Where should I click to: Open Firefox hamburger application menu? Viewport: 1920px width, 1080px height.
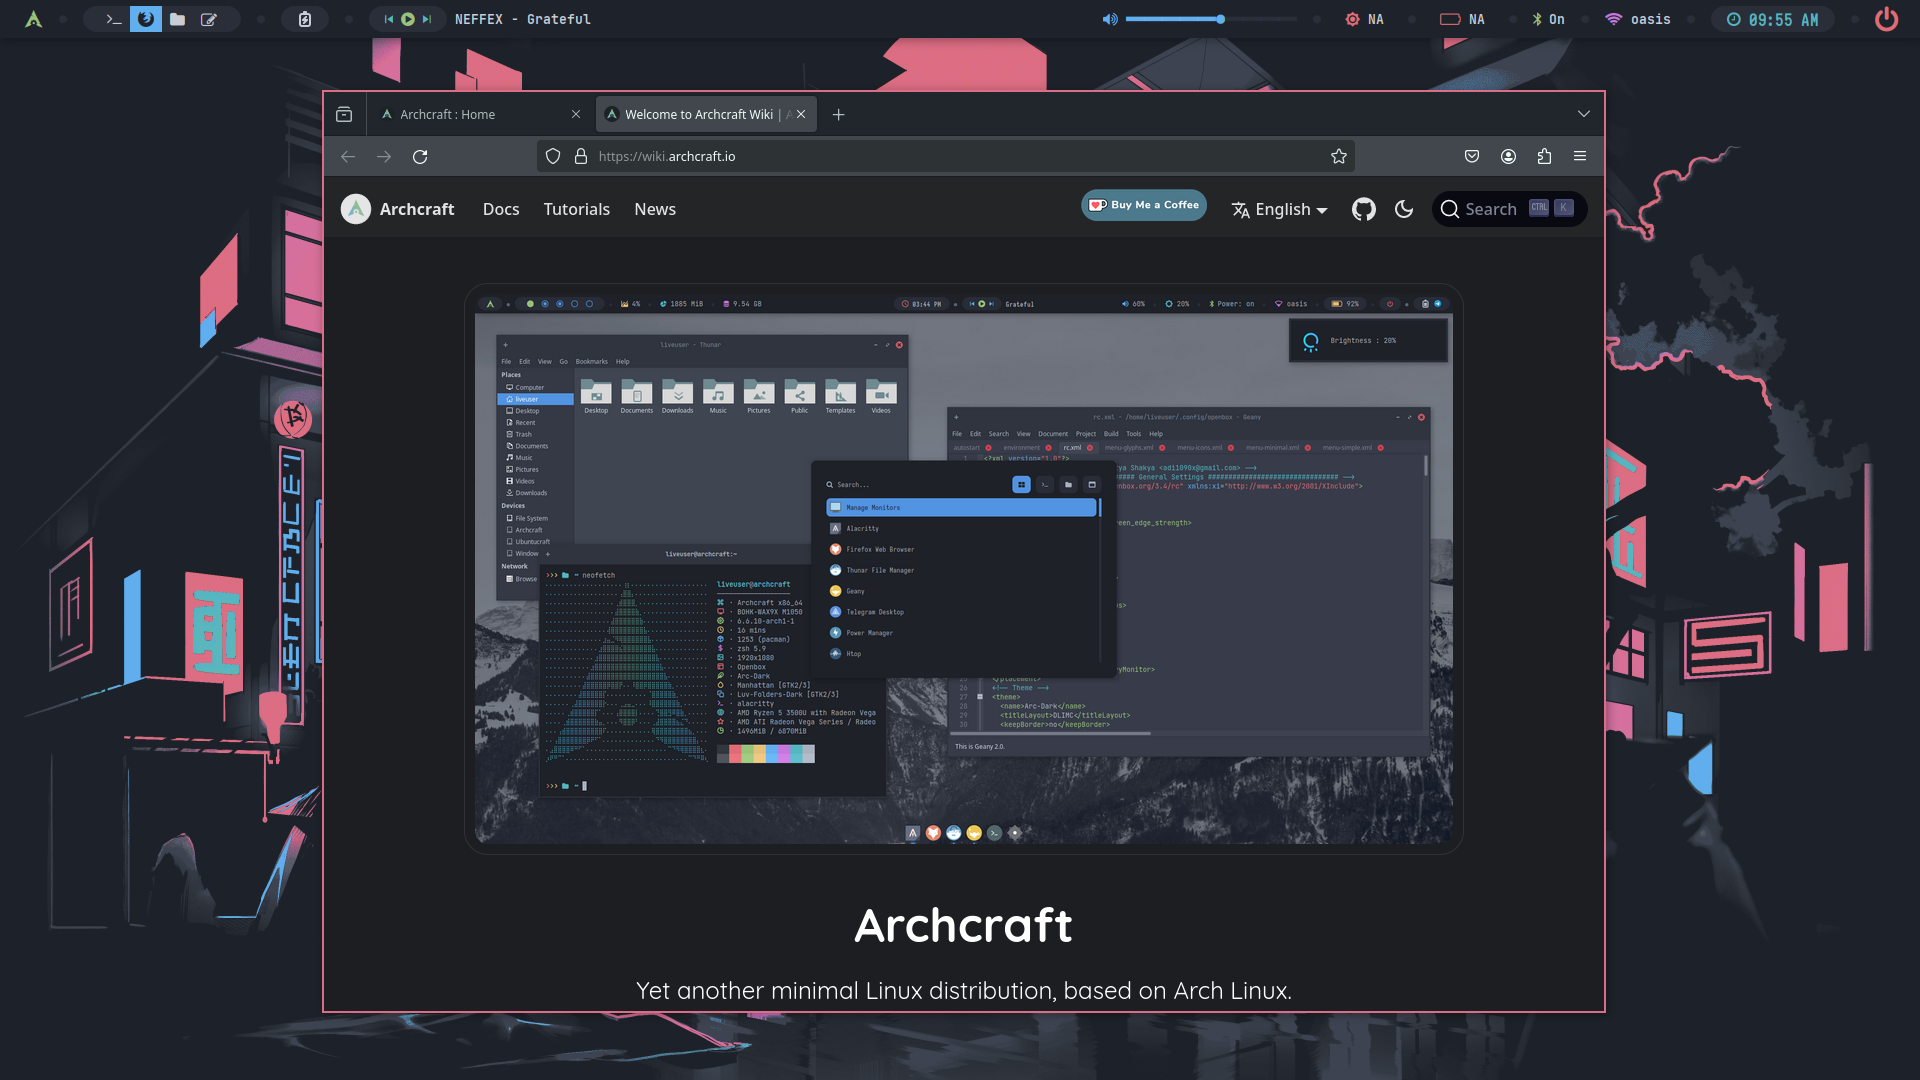1580,156
